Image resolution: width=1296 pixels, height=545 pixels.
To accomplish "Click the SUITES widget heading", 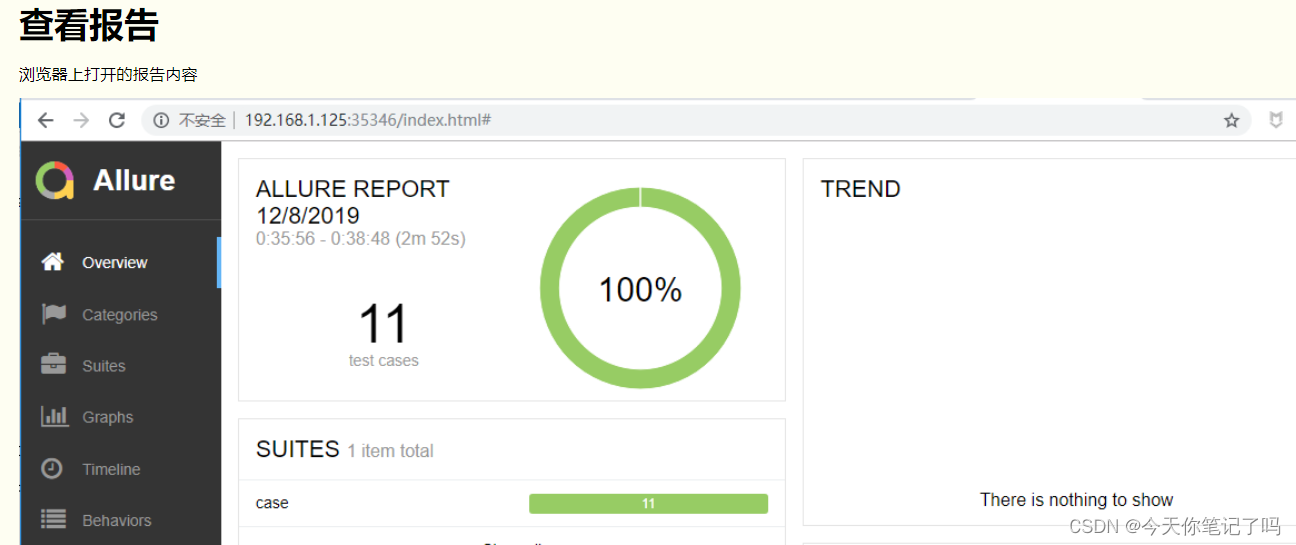I will tap(298, 449).
